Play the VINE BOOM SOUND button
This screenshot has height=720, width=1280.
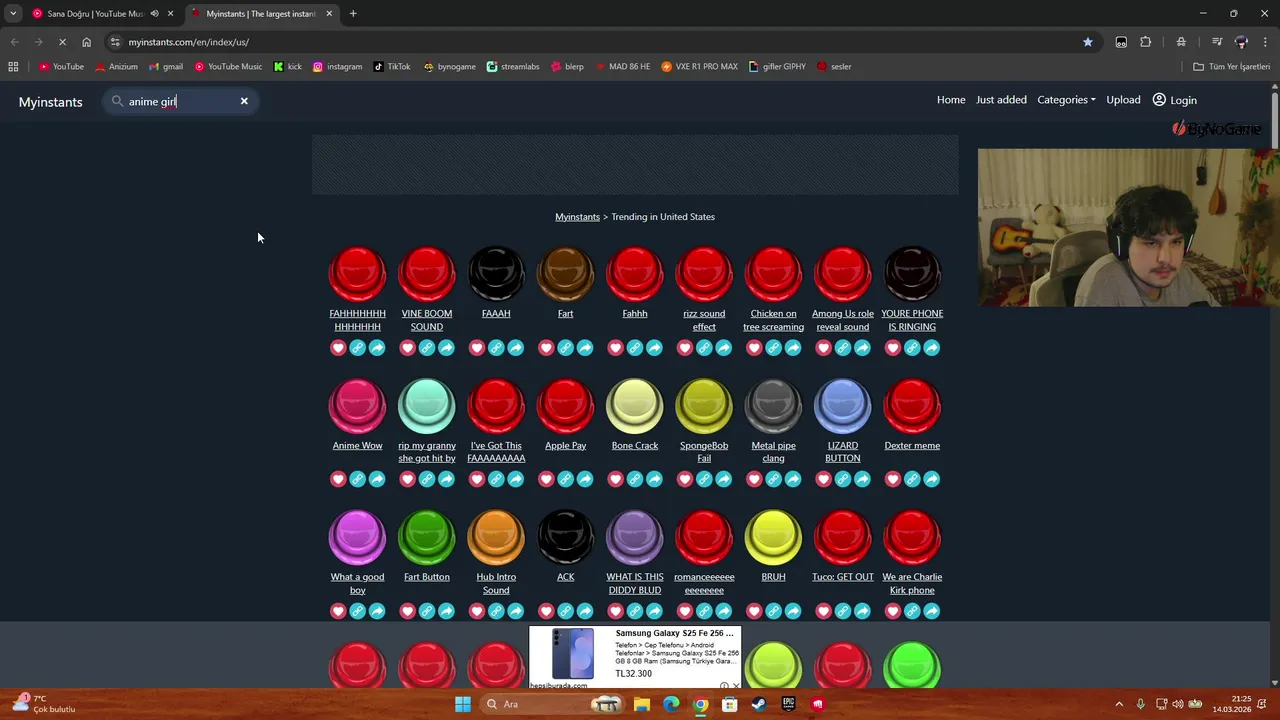(x=427, y=272)
